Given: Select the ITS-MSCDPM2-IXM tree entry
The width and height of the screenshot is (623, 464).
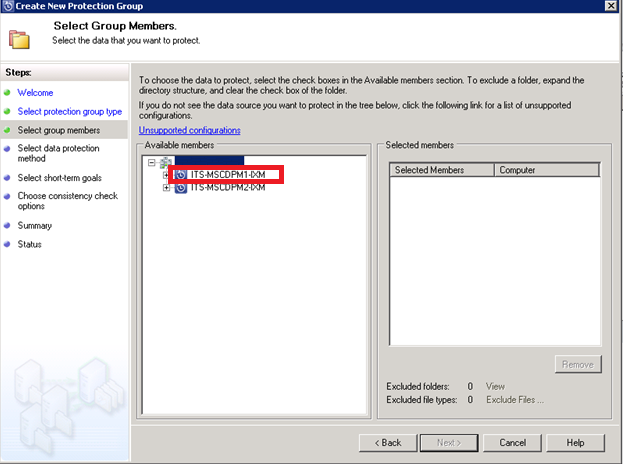Looking at the screenshot, I should click(x=228, y=188).
